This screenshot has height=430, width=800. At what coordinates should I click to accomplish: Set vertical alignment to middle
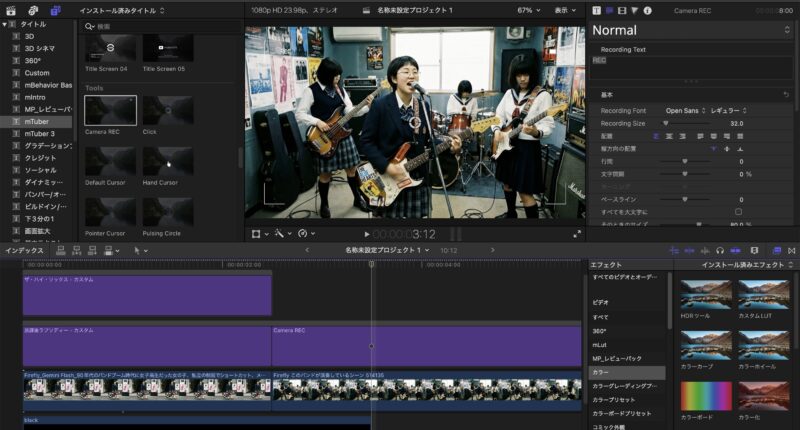click(x=727, y=149)
